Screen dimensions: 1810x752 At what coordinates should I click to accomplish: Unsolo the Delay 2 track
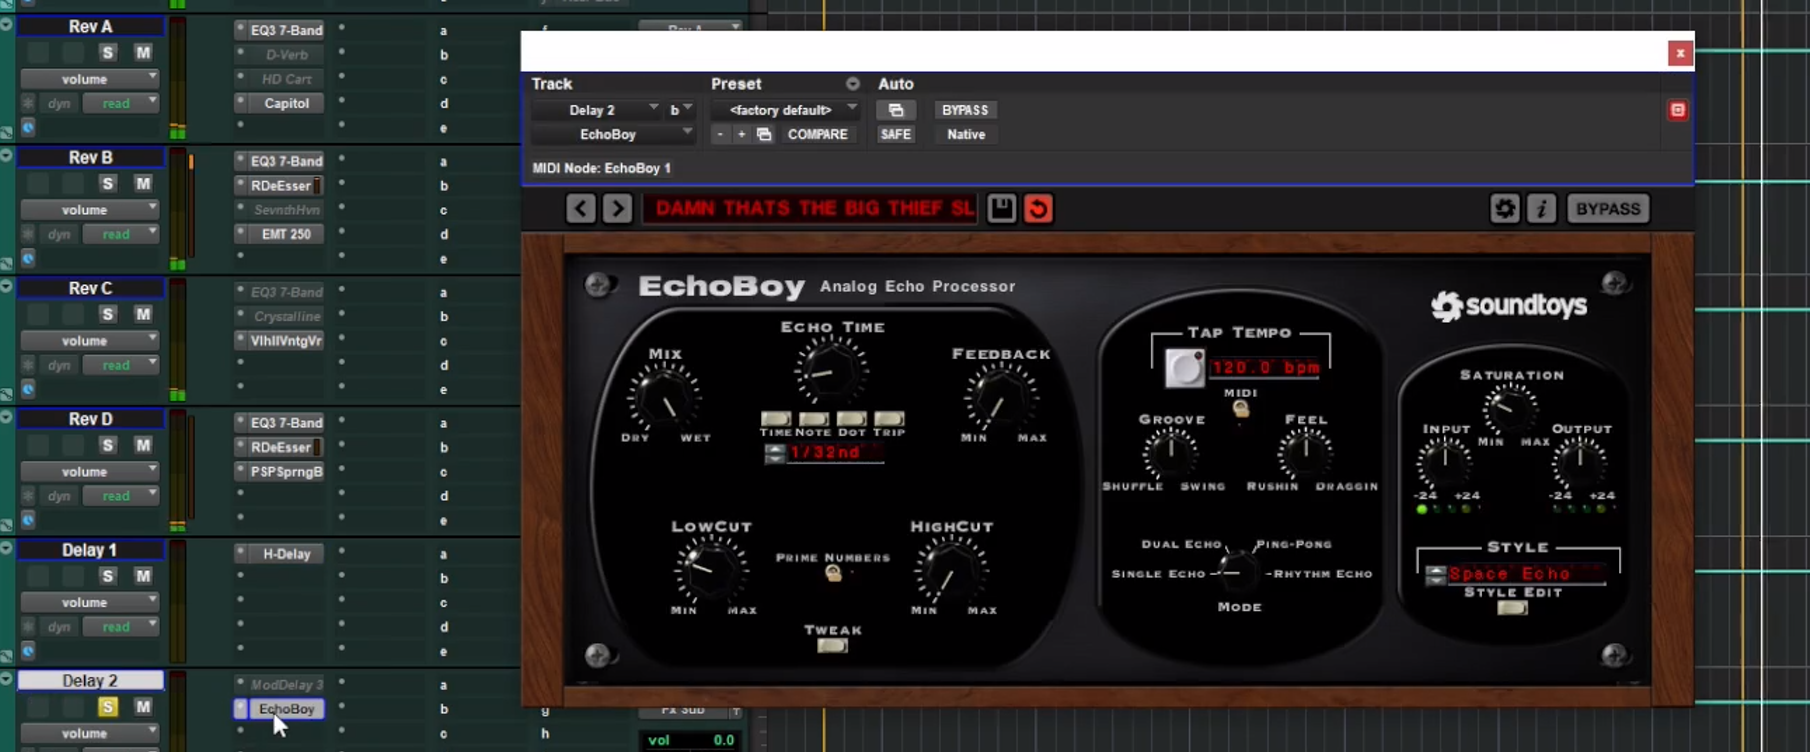click(108, 707)
